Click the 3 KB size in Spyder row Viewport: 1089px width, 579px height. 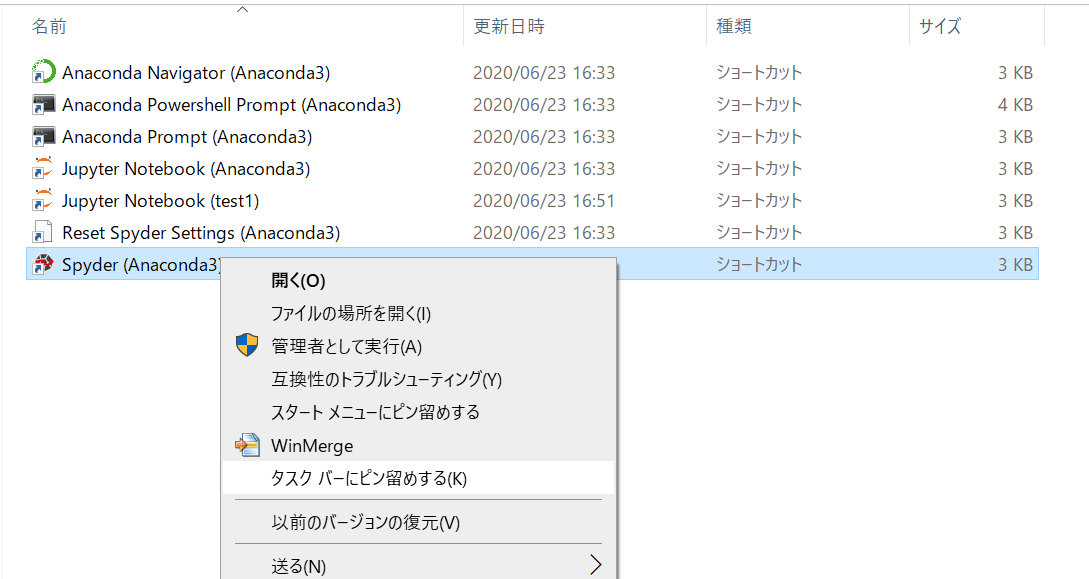(x=1015, y=265)
